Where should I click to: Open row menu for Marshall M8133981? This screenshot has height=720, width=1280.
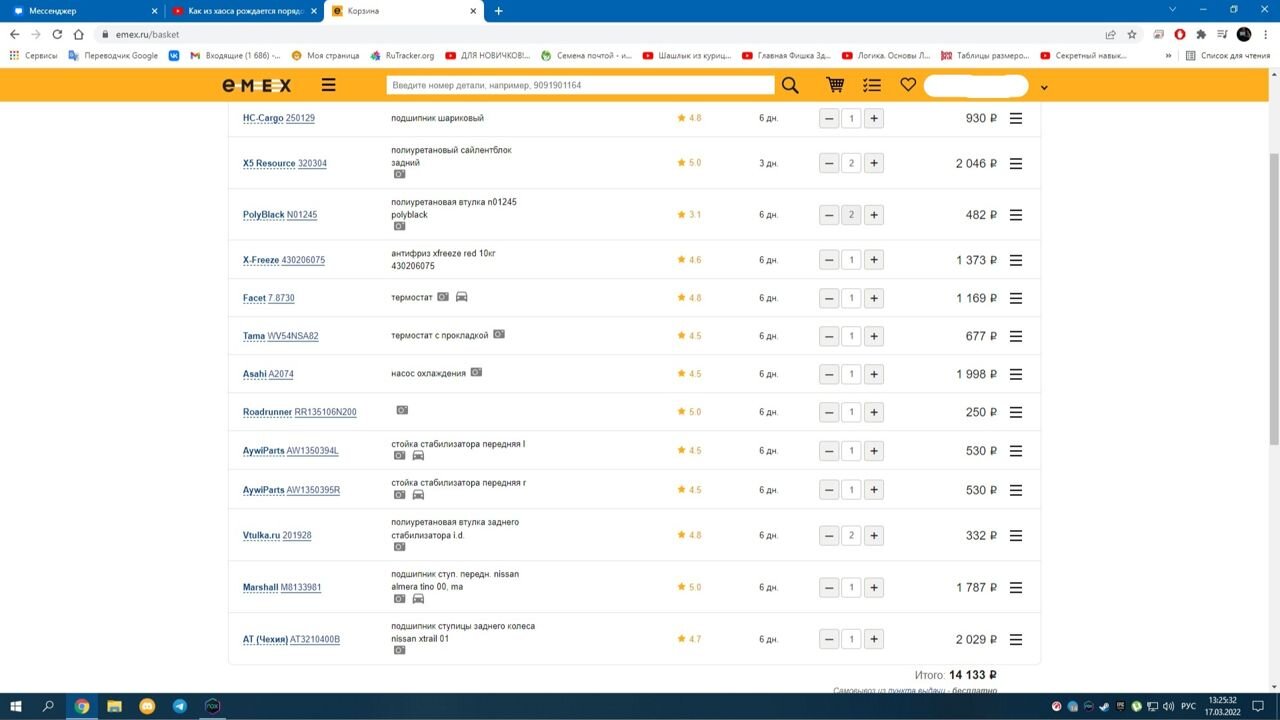(x=1016, y=588)
